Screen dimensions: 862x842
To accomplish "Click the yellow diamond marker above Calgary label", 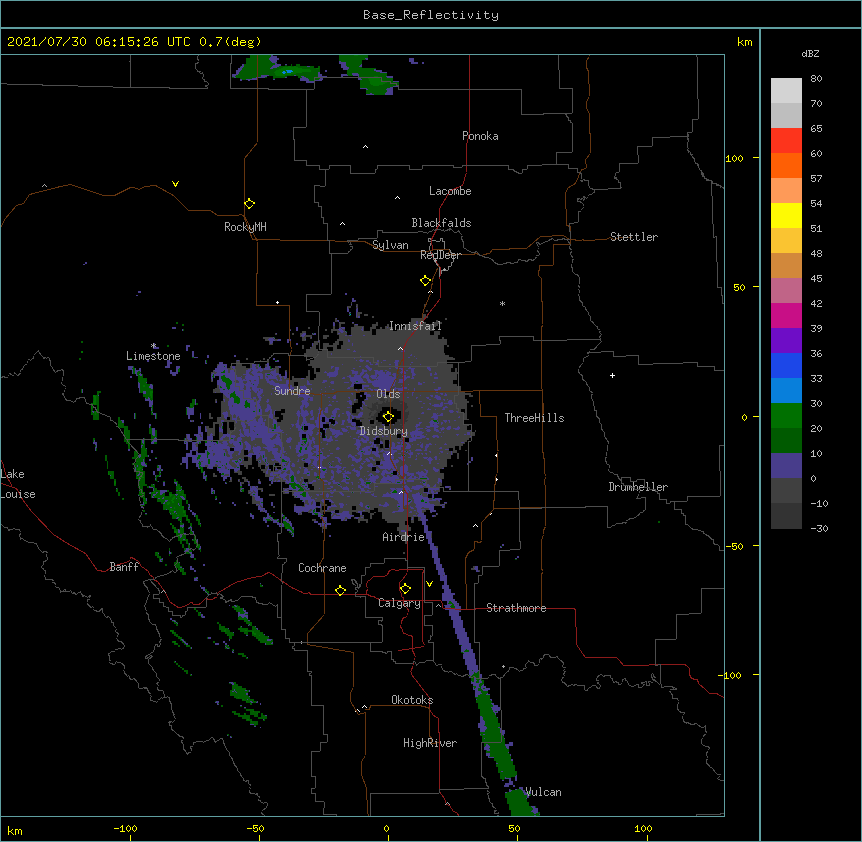I will pos(405,589).
